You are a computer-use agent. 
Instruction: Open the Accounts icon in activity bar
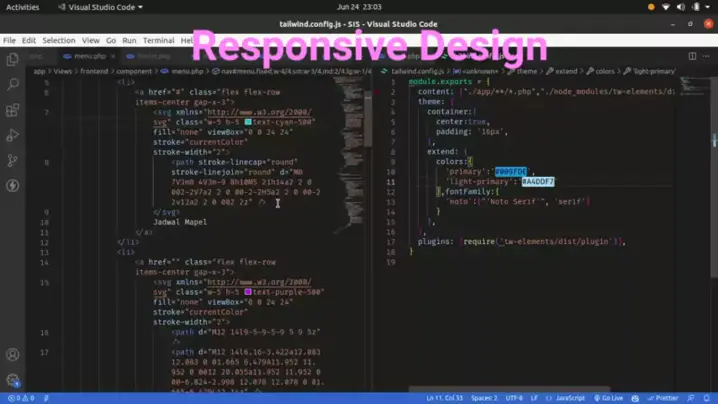tap(13, 354)
